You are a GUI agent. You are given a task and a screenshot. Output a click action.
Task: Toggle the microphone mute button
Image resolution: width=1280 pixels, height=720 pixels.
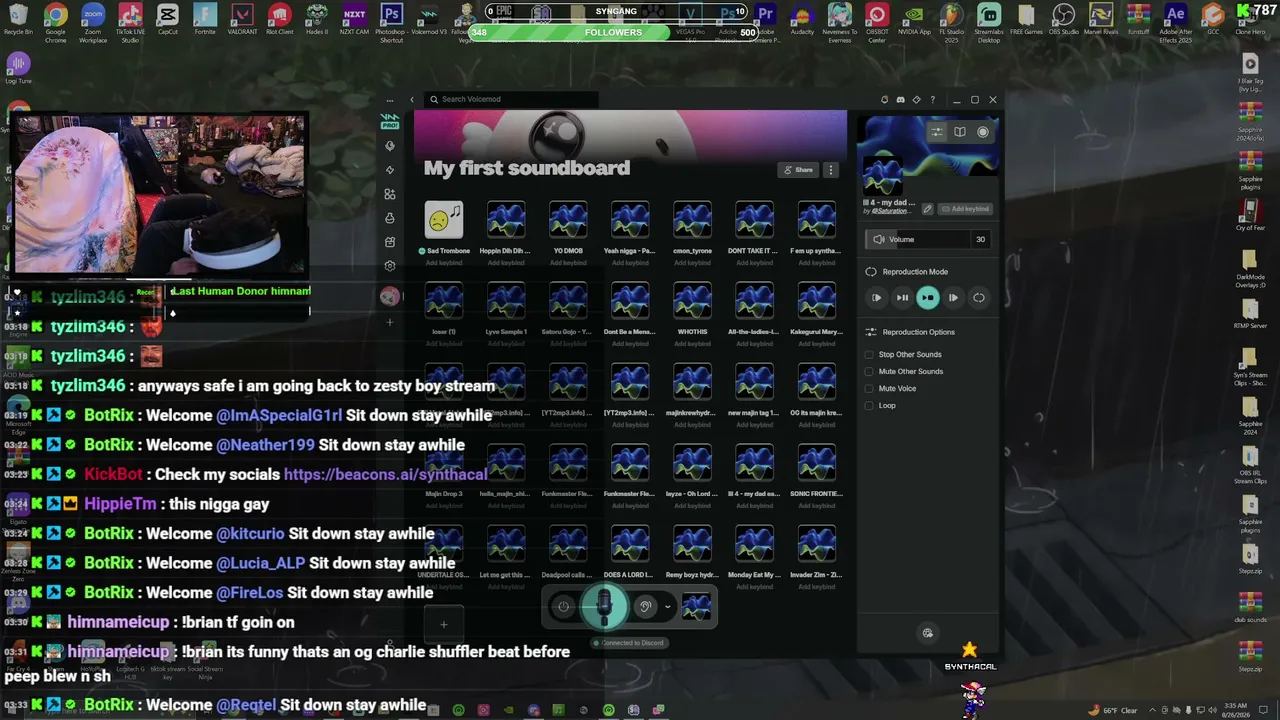pyautogui.click(x=604, y=606)
